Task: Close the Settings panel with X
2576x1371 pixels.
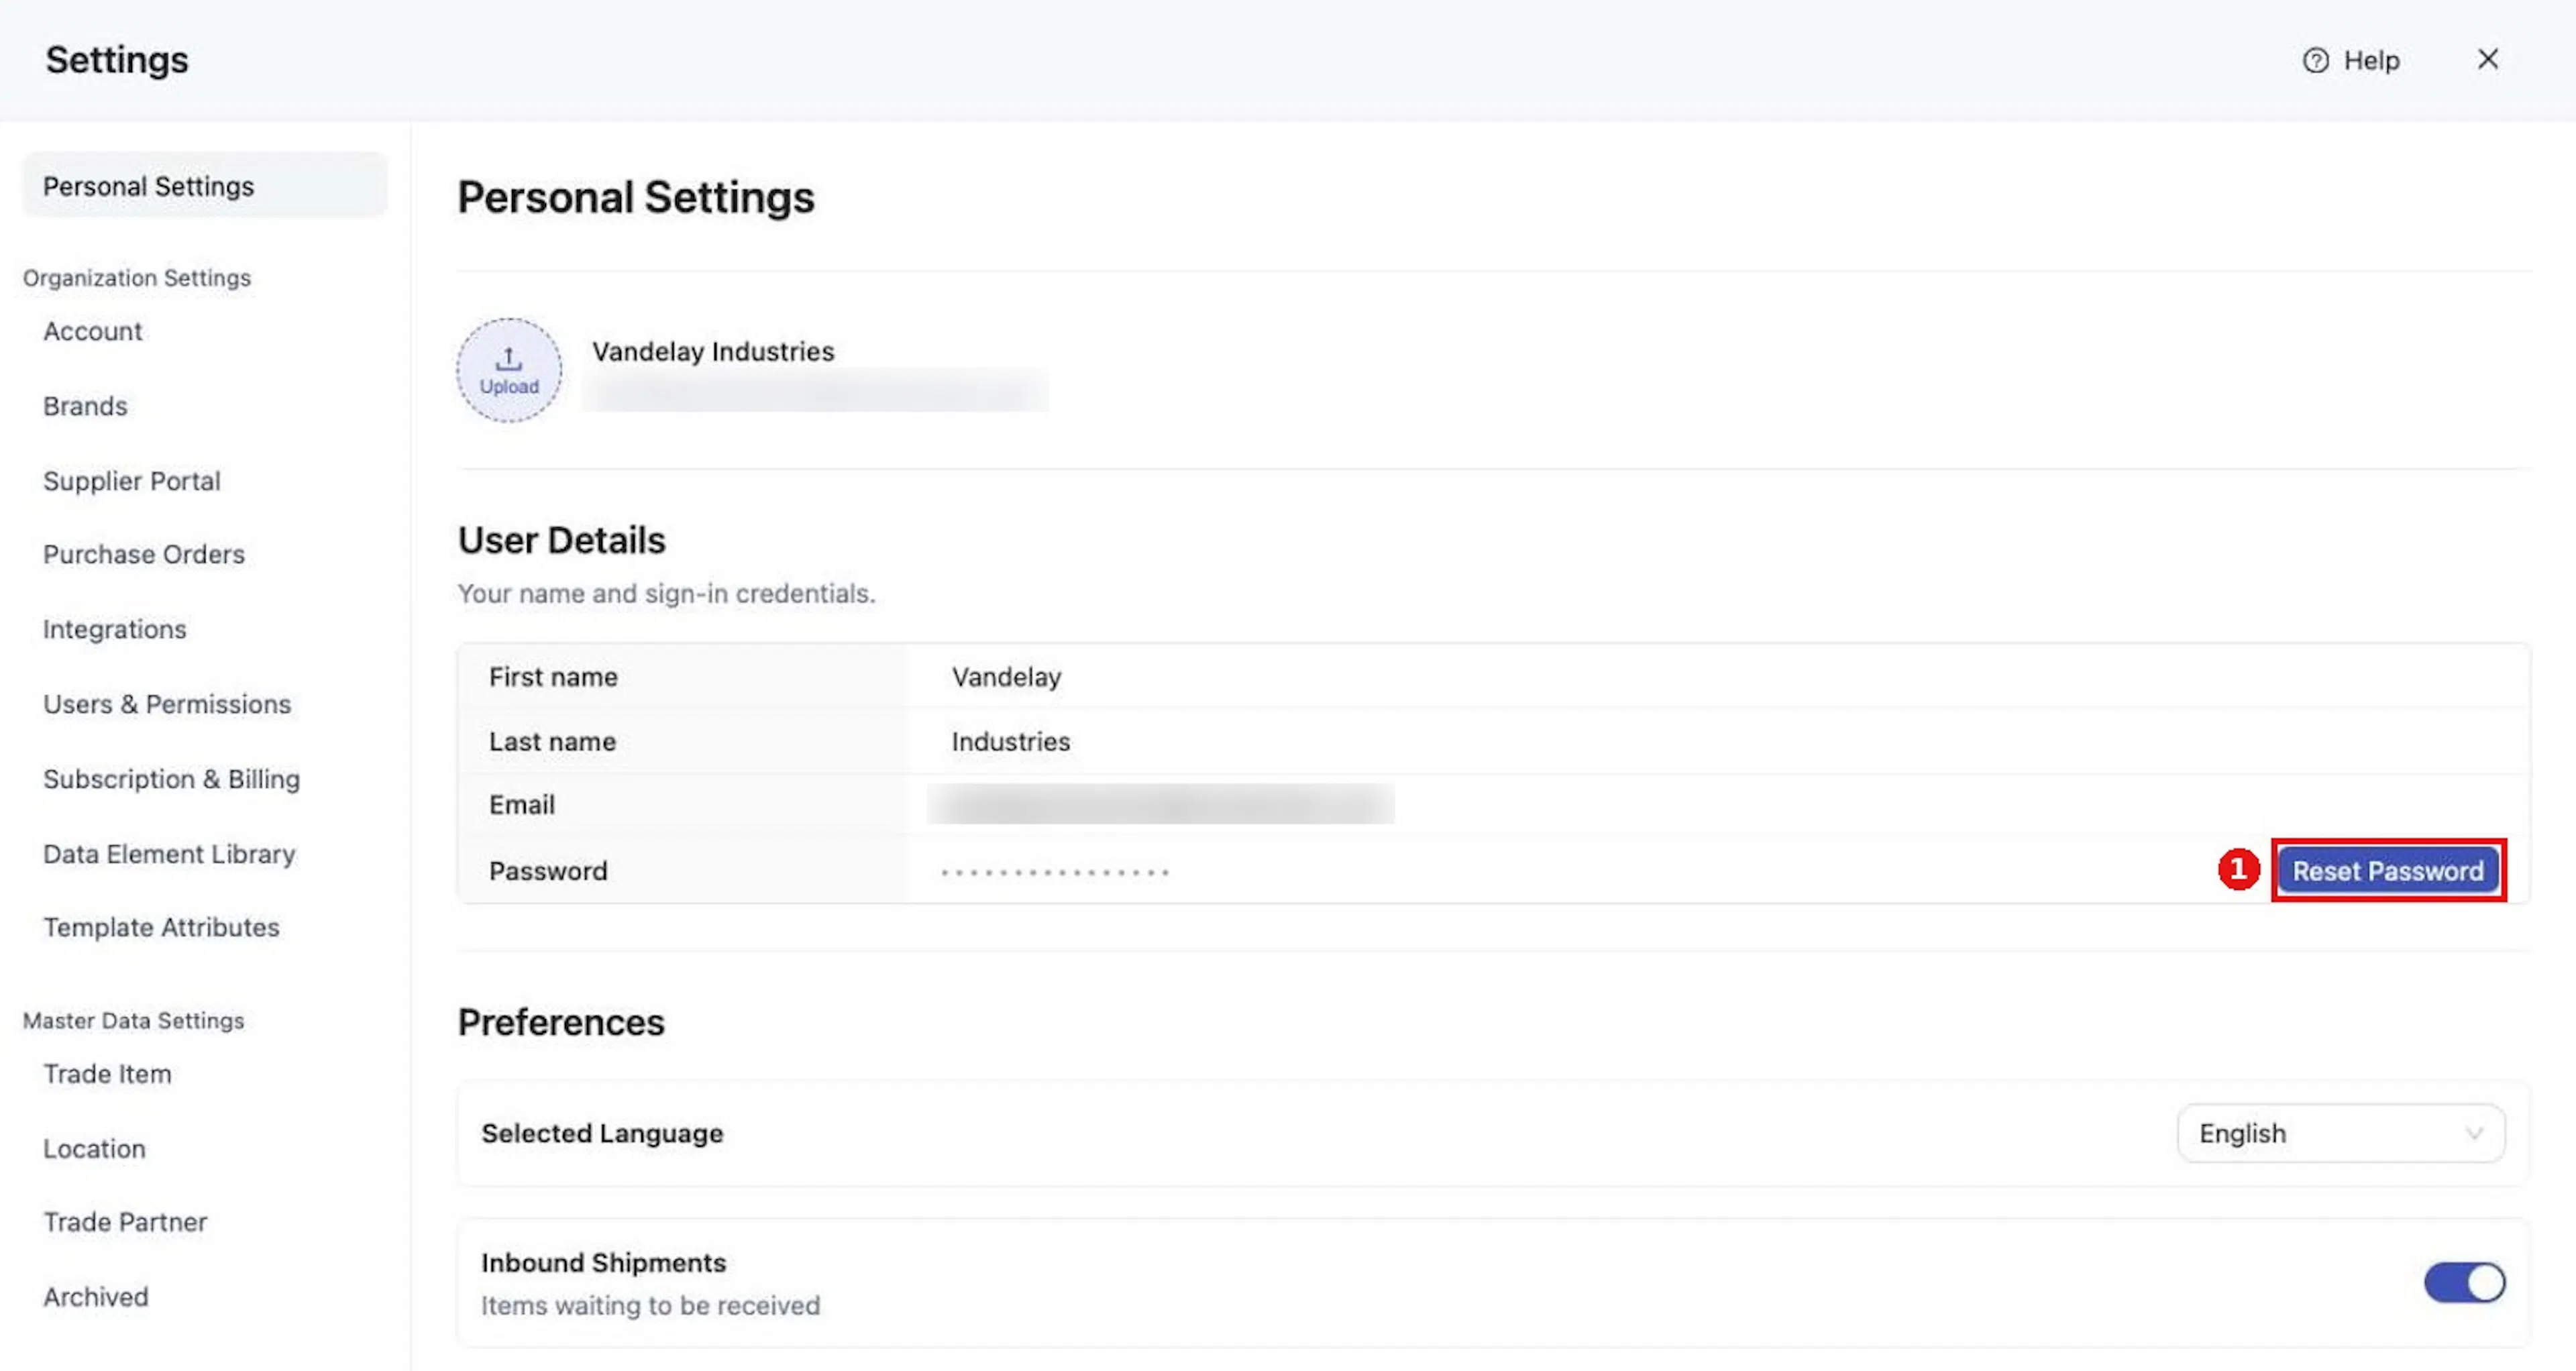Action: 2488,59
